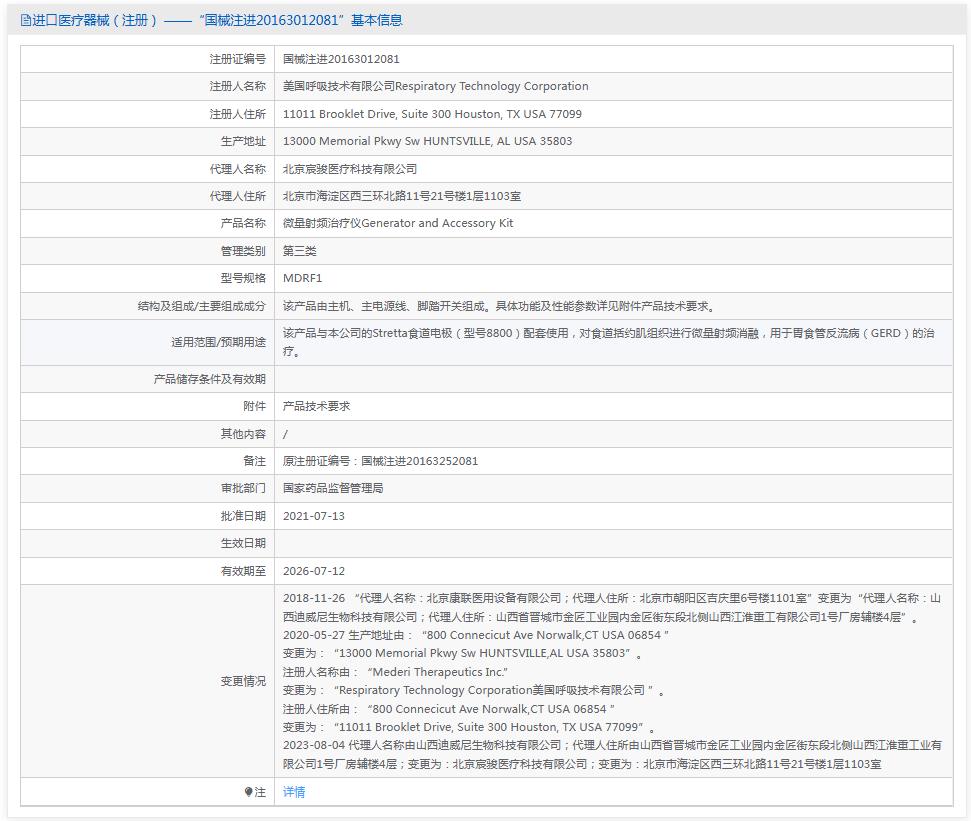This screenshot has width=971, height=821.
Task: Click the line 注册人住所由 800 Connecicut Ave Norwalk
Action: tap(449, 709)
